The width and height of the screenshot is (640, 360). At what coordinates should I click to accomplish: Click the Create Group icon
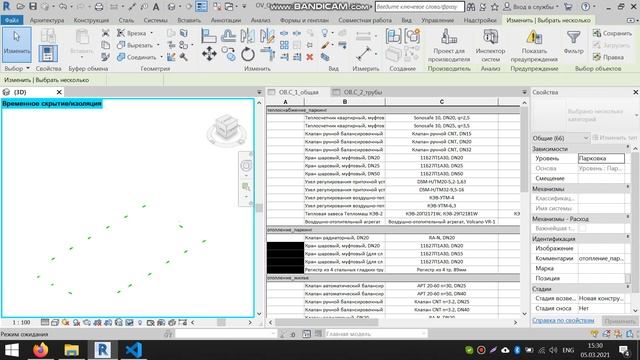(412, 36)
